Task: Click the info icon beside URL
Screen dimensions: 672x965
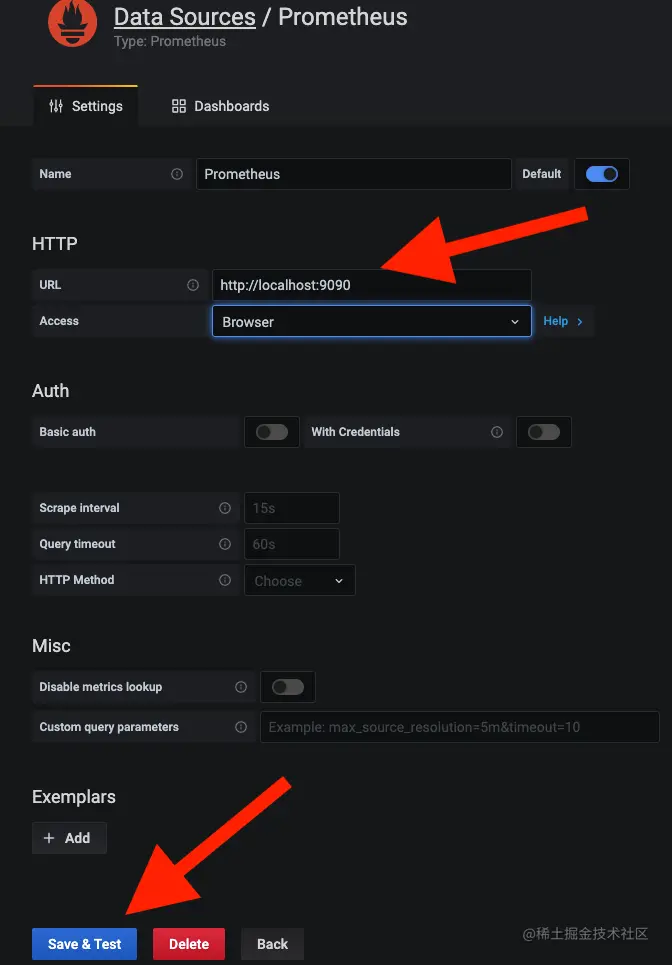Action: pos(193,285)
